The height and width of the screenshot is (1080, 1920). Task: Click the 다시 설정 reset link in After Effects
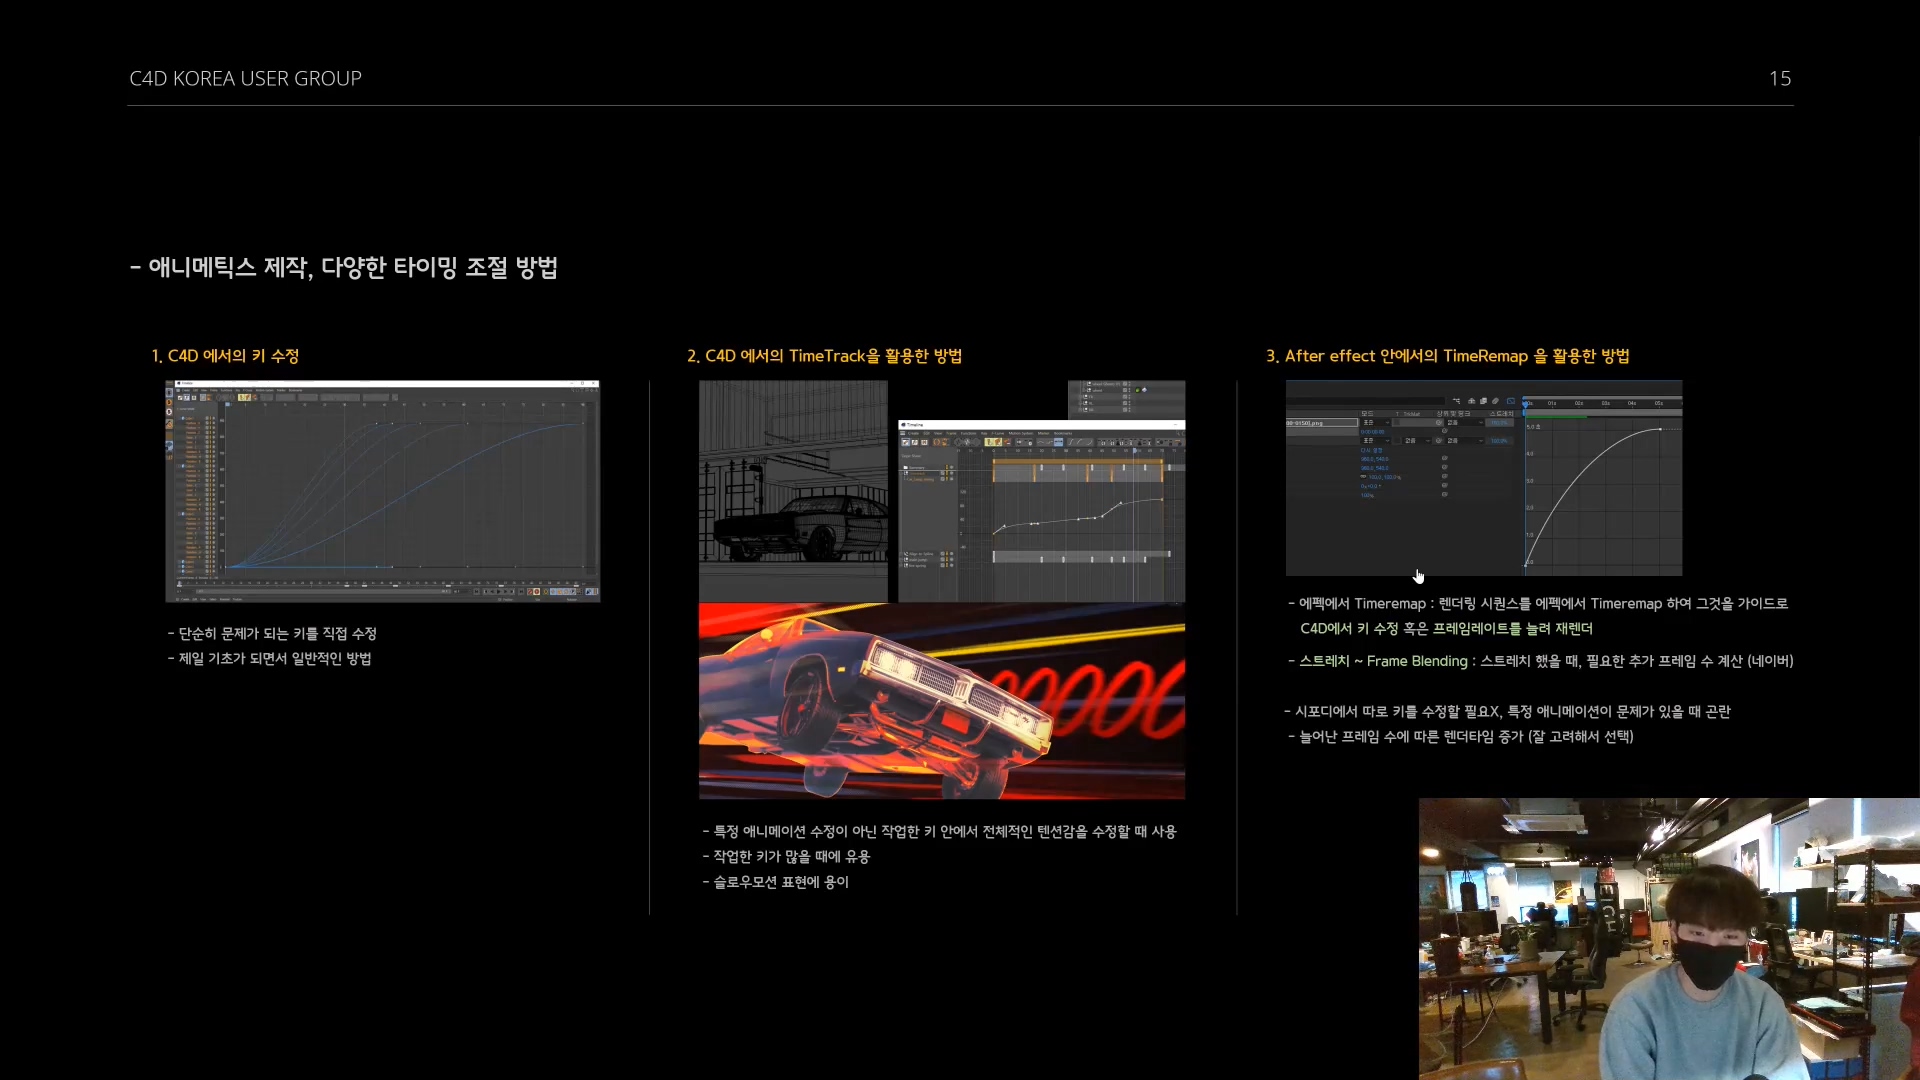(1372, 450)
